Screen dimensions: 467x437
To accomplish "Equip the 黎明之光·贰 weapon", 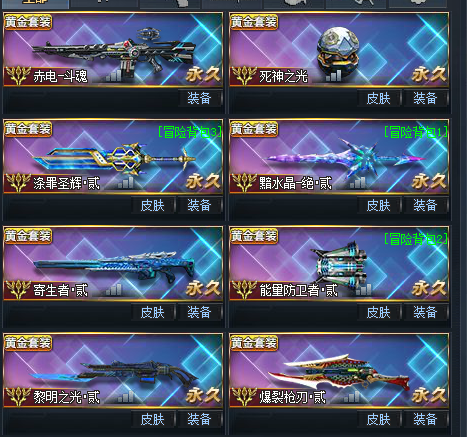I will click(x=199, y=419).
